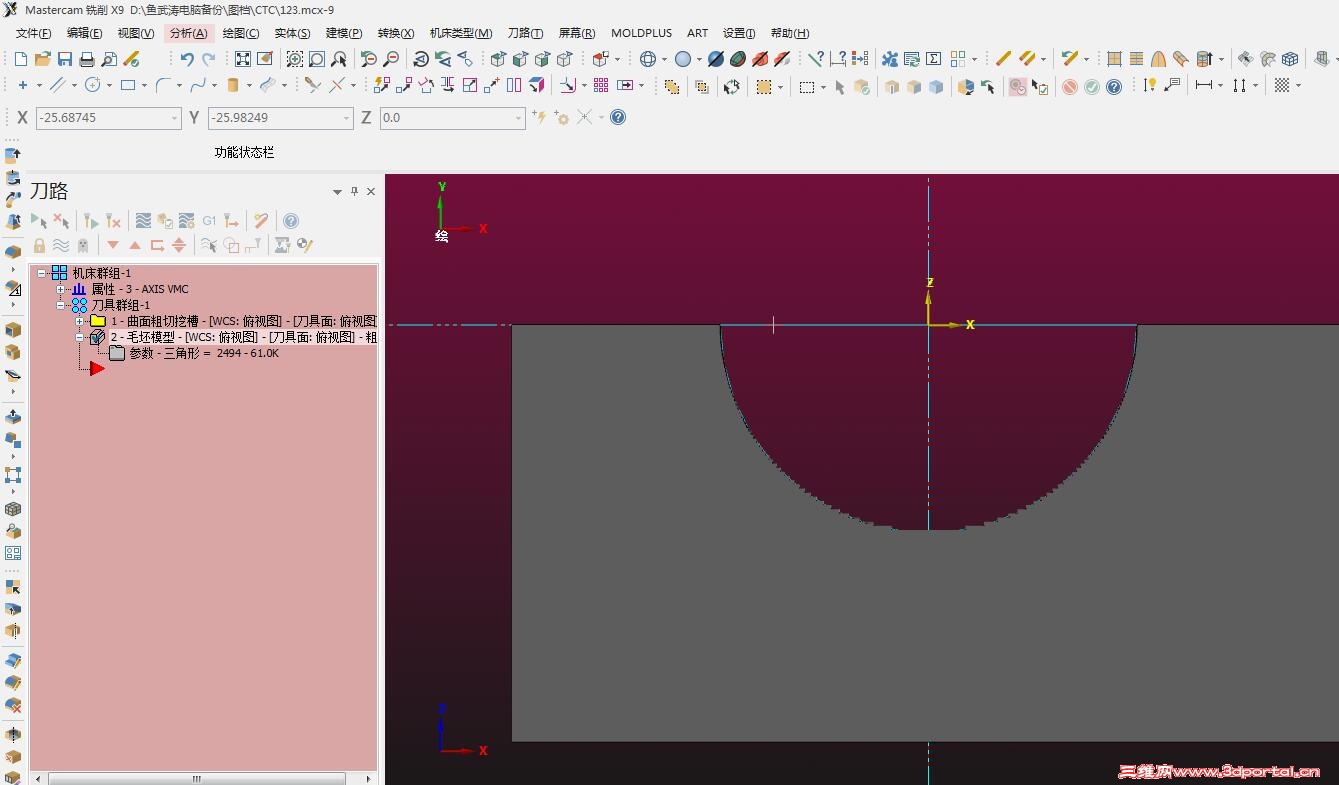Open the Z coordinate dropdown

coord(518,118)
